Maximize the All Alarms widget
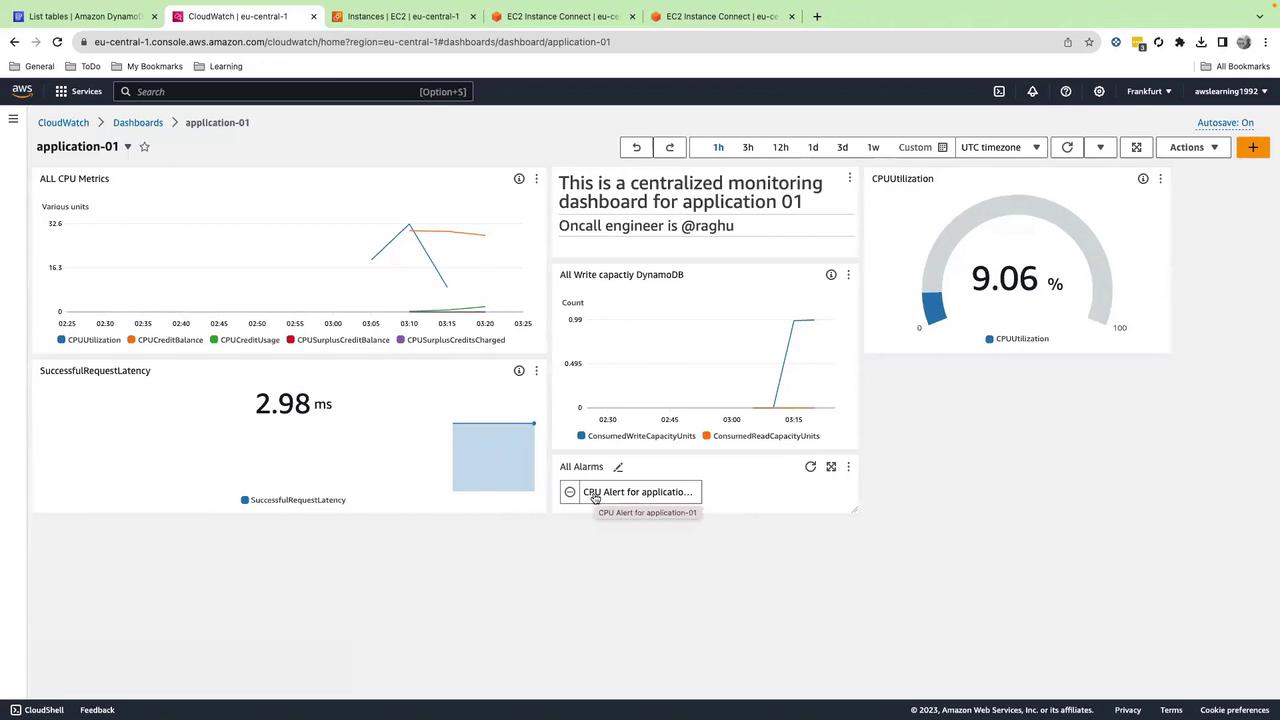Viewport: 1280px width, 720px height. [831, 466]
